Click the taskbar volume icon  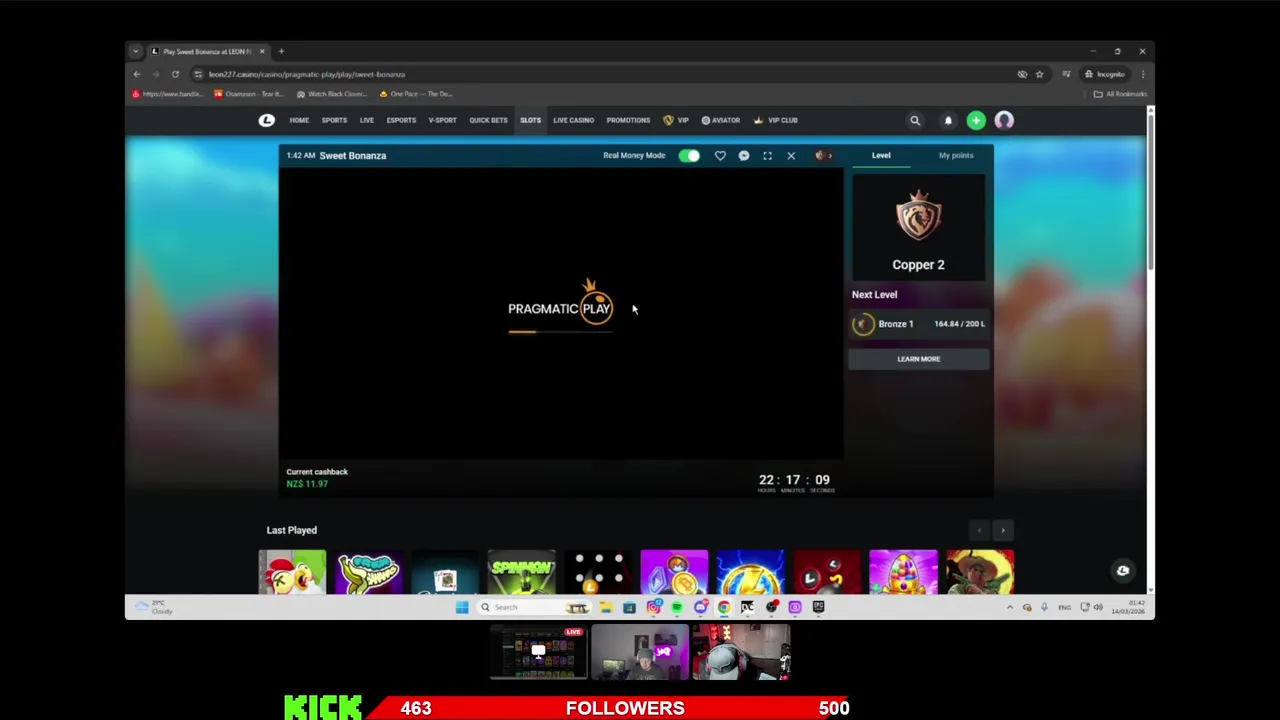pos(1098,607)
